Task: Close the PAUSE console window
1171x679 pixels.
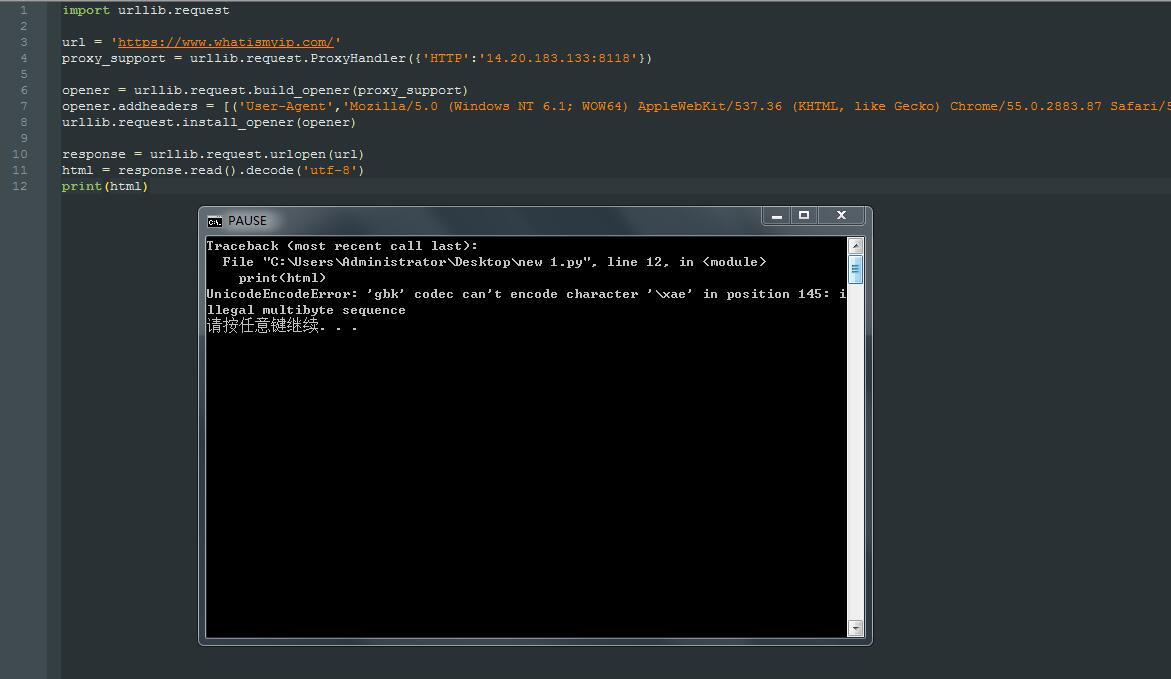Action: pyautogui.click(x=841, y=215)
